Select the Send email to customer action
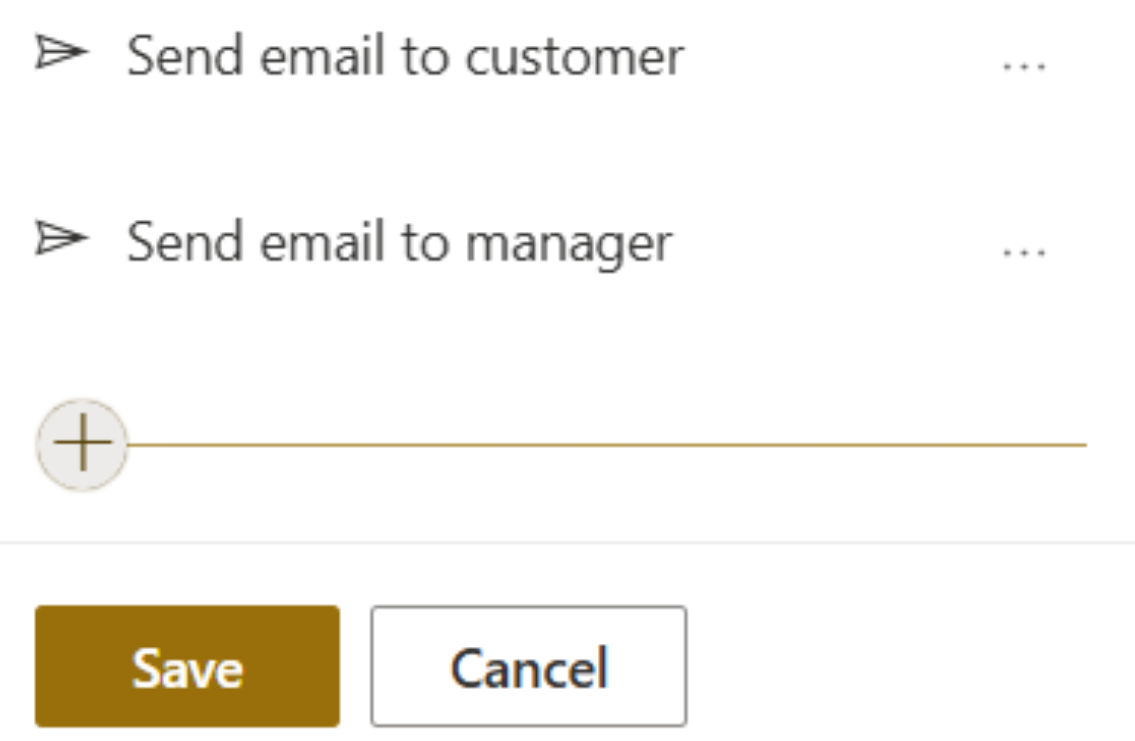Image resolution: width=1135 pixels, height=741 pixels. [x=405, y=56]
